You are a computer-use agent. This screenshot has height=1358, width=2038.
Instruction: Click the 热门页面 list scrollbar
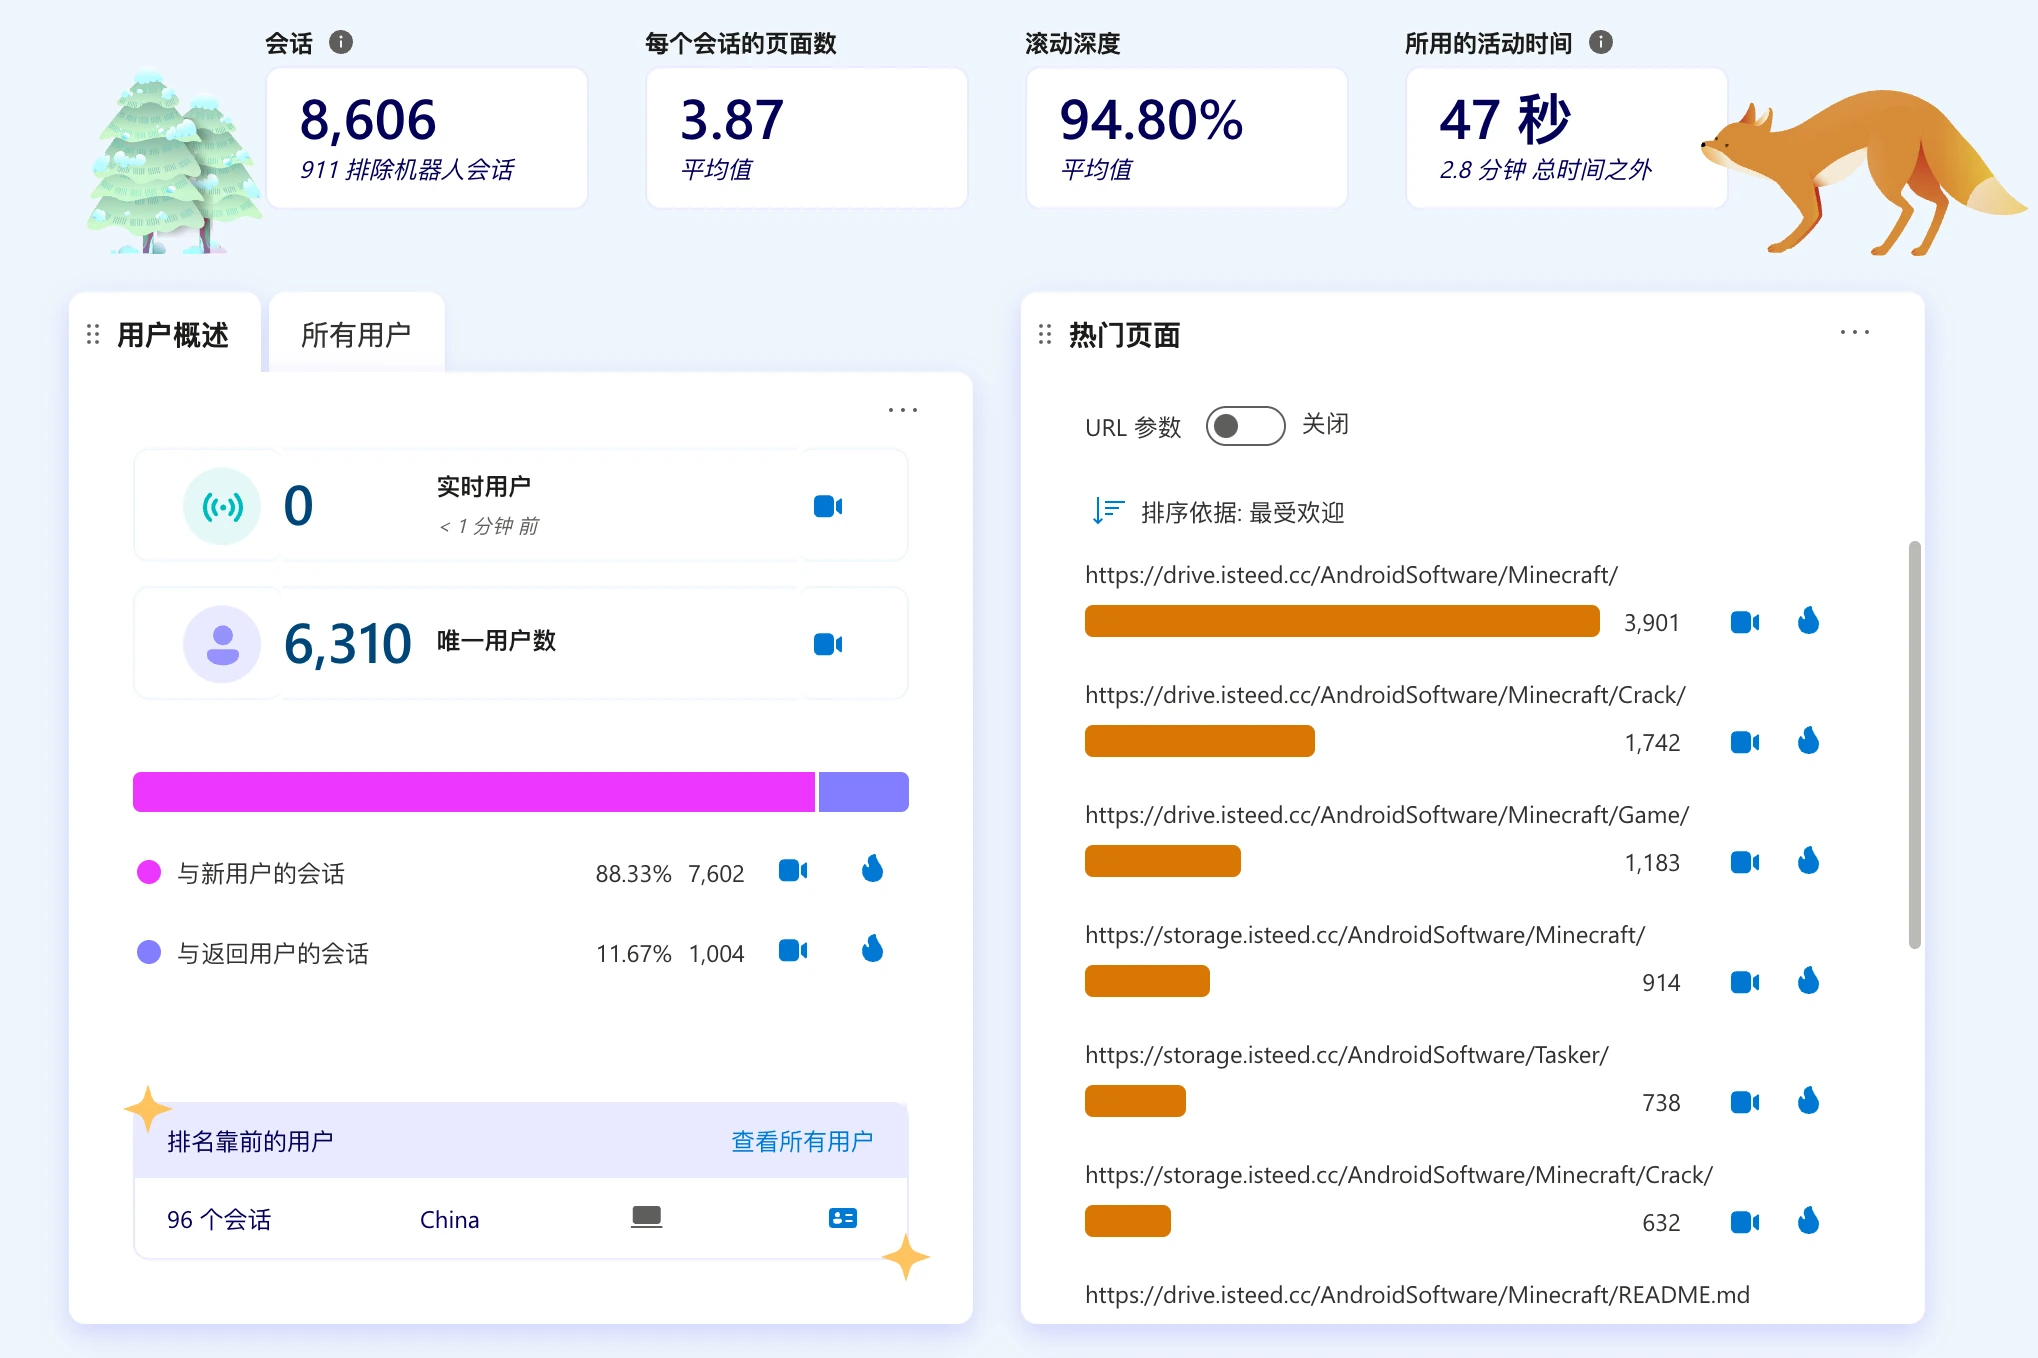pos(1914,744)
